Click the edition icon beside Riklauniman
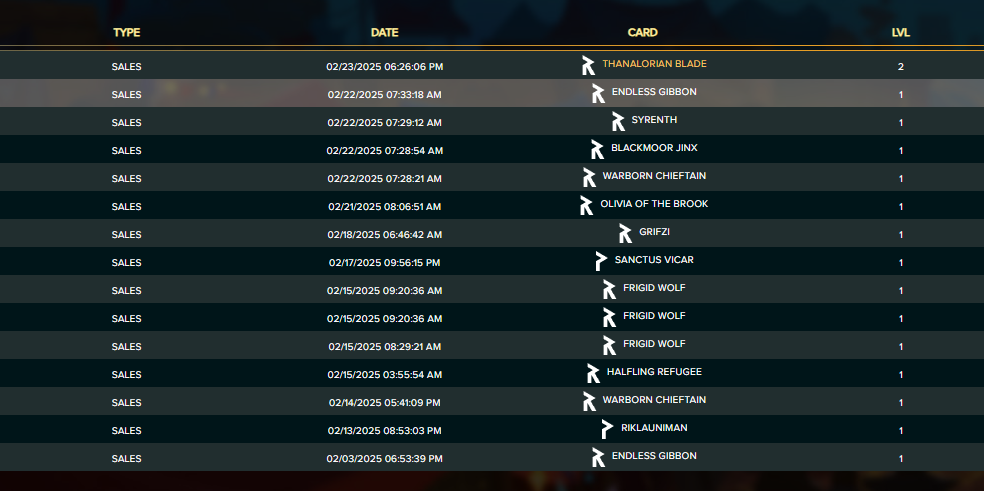 click(x=607, y=429)
